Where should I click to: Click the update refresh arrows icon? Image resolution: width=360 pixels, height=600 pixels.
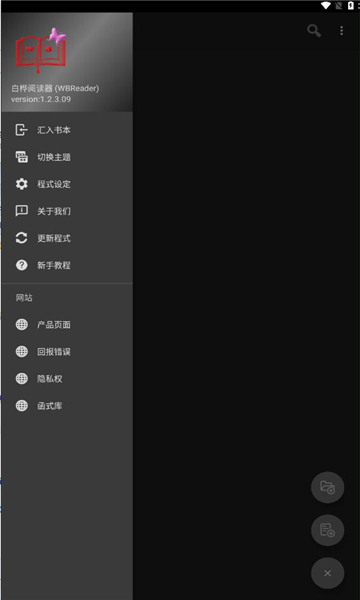point(21,238)
